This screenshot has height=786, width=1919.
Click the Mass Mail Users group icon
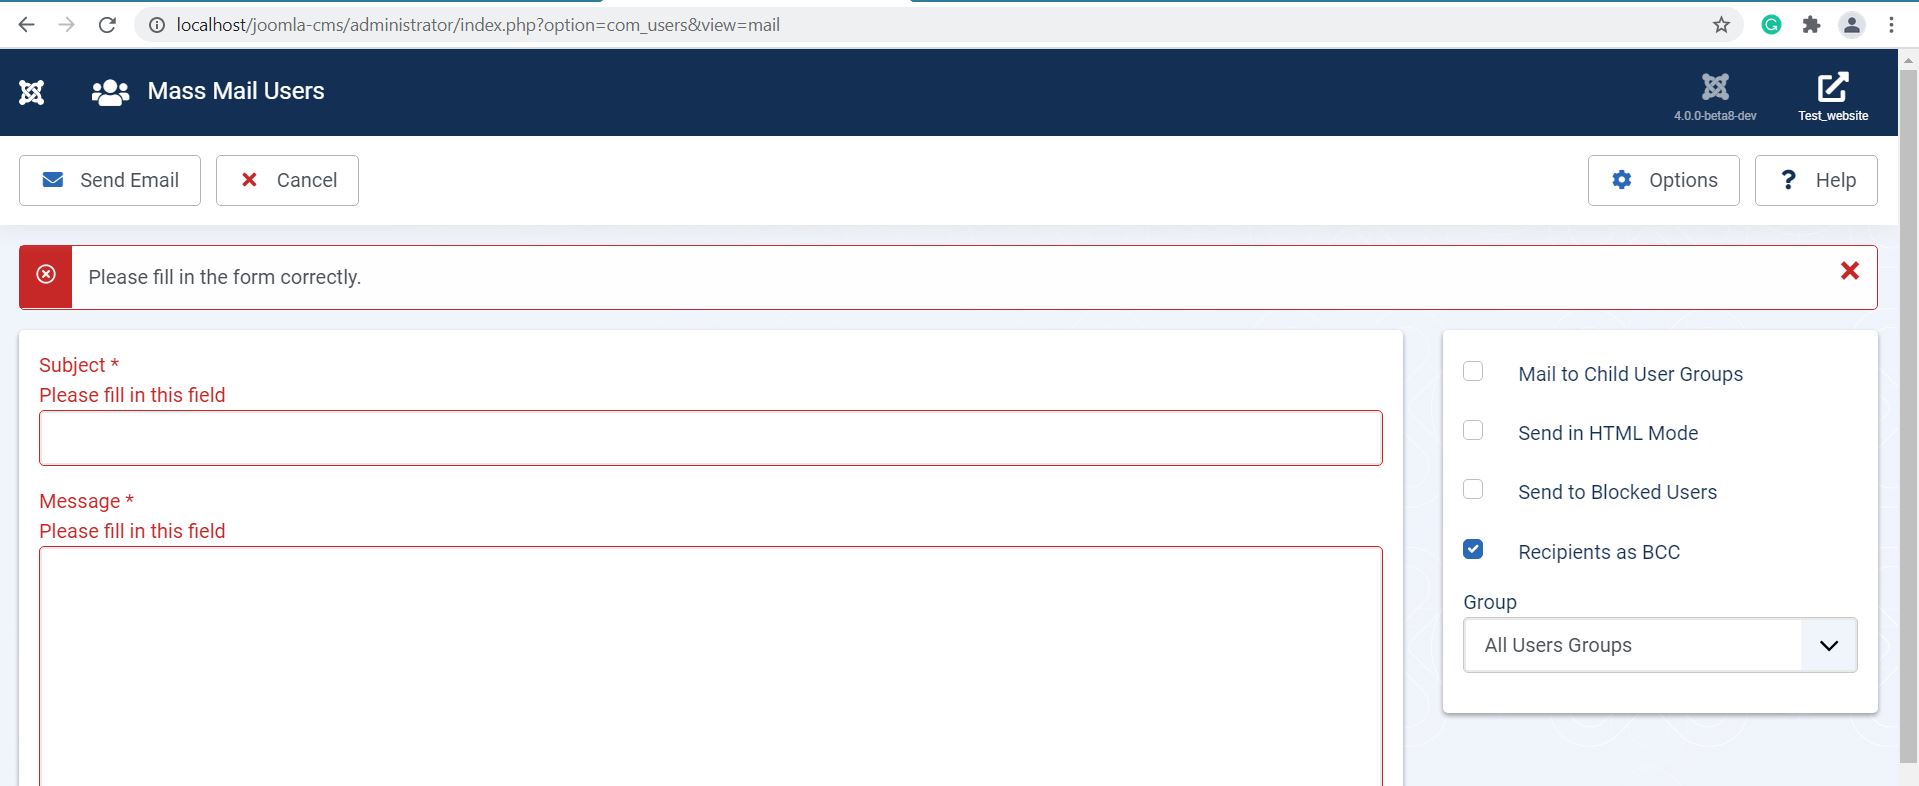click(110, 92)
